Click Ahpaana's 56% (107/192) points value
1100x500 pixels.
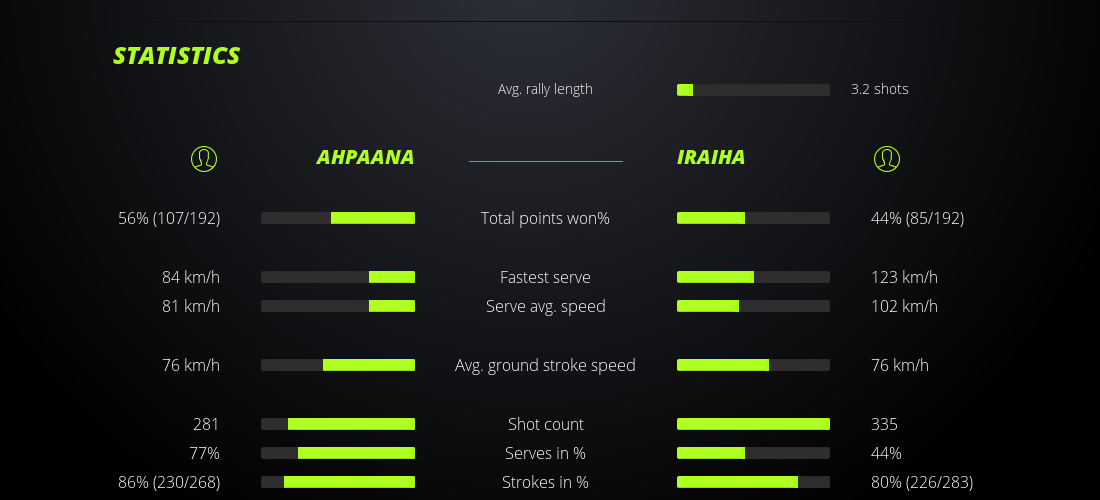tap(169, 218)
